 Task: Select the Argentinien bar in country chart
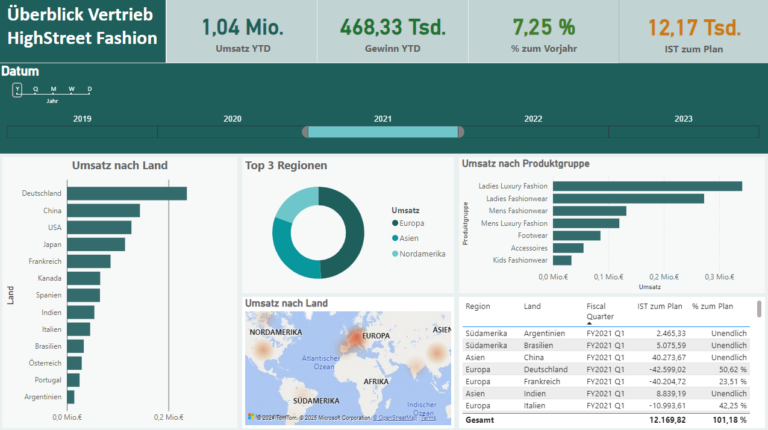point(71,397)
